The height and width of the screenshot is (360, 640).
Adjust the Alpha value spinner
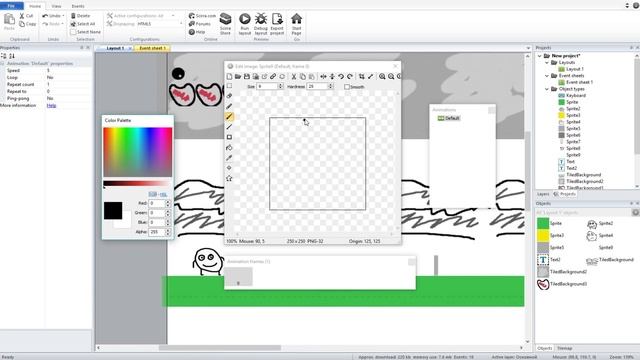click(x=167, y=232)
